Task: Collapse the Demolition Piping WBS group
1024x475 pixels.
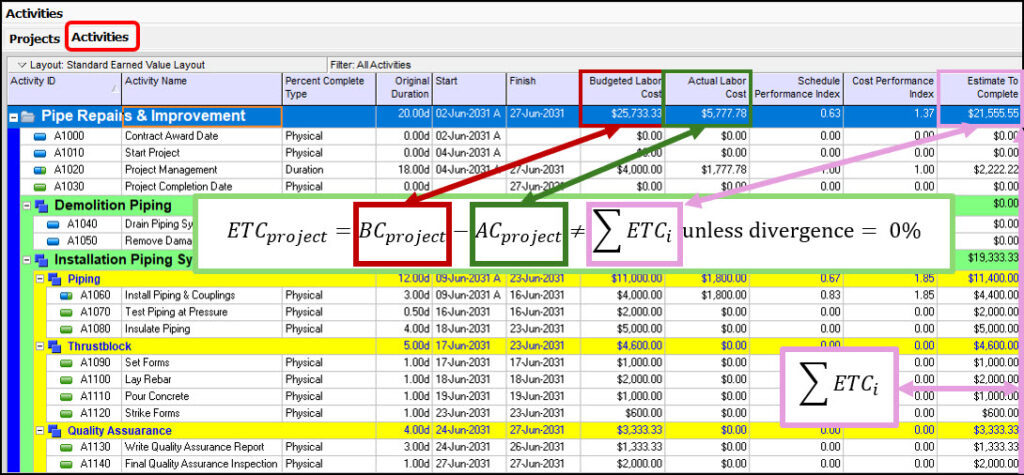Action: click(x=27, y=206)
